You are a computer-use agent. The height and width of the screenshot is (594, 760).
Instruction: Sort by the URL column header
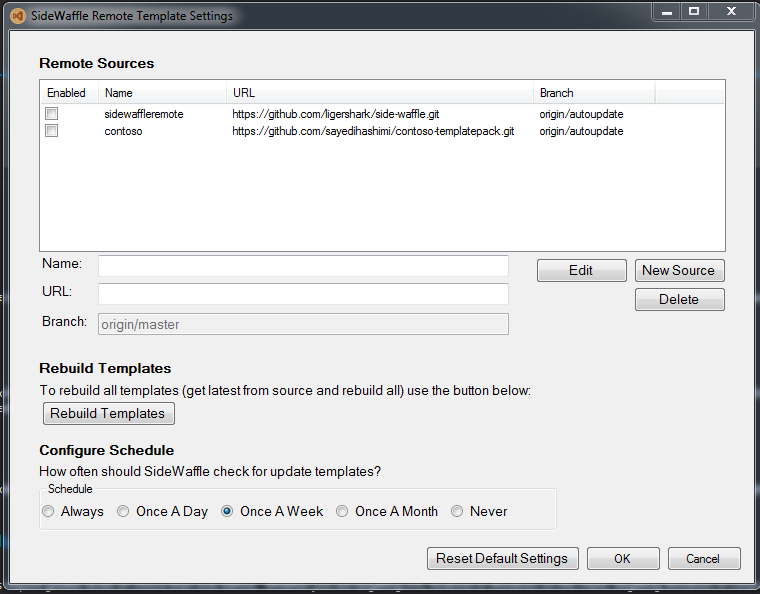tap(380, 93)
